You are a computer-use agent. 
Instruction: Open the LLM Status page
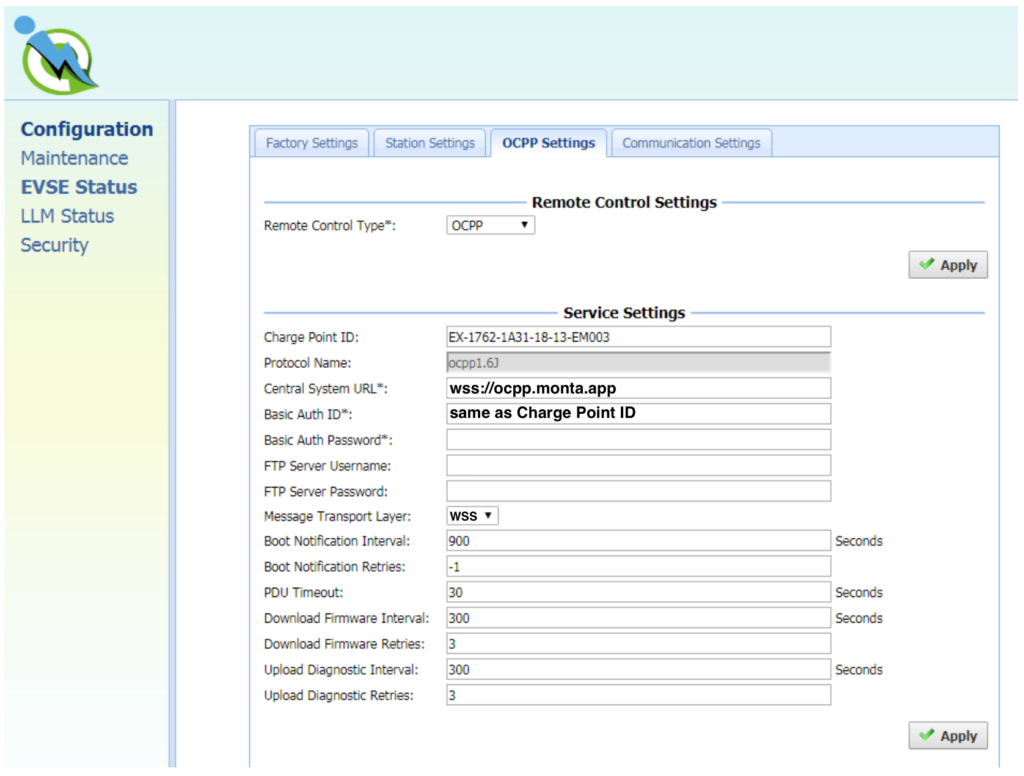pyautogui.click(x=67, y=216)
